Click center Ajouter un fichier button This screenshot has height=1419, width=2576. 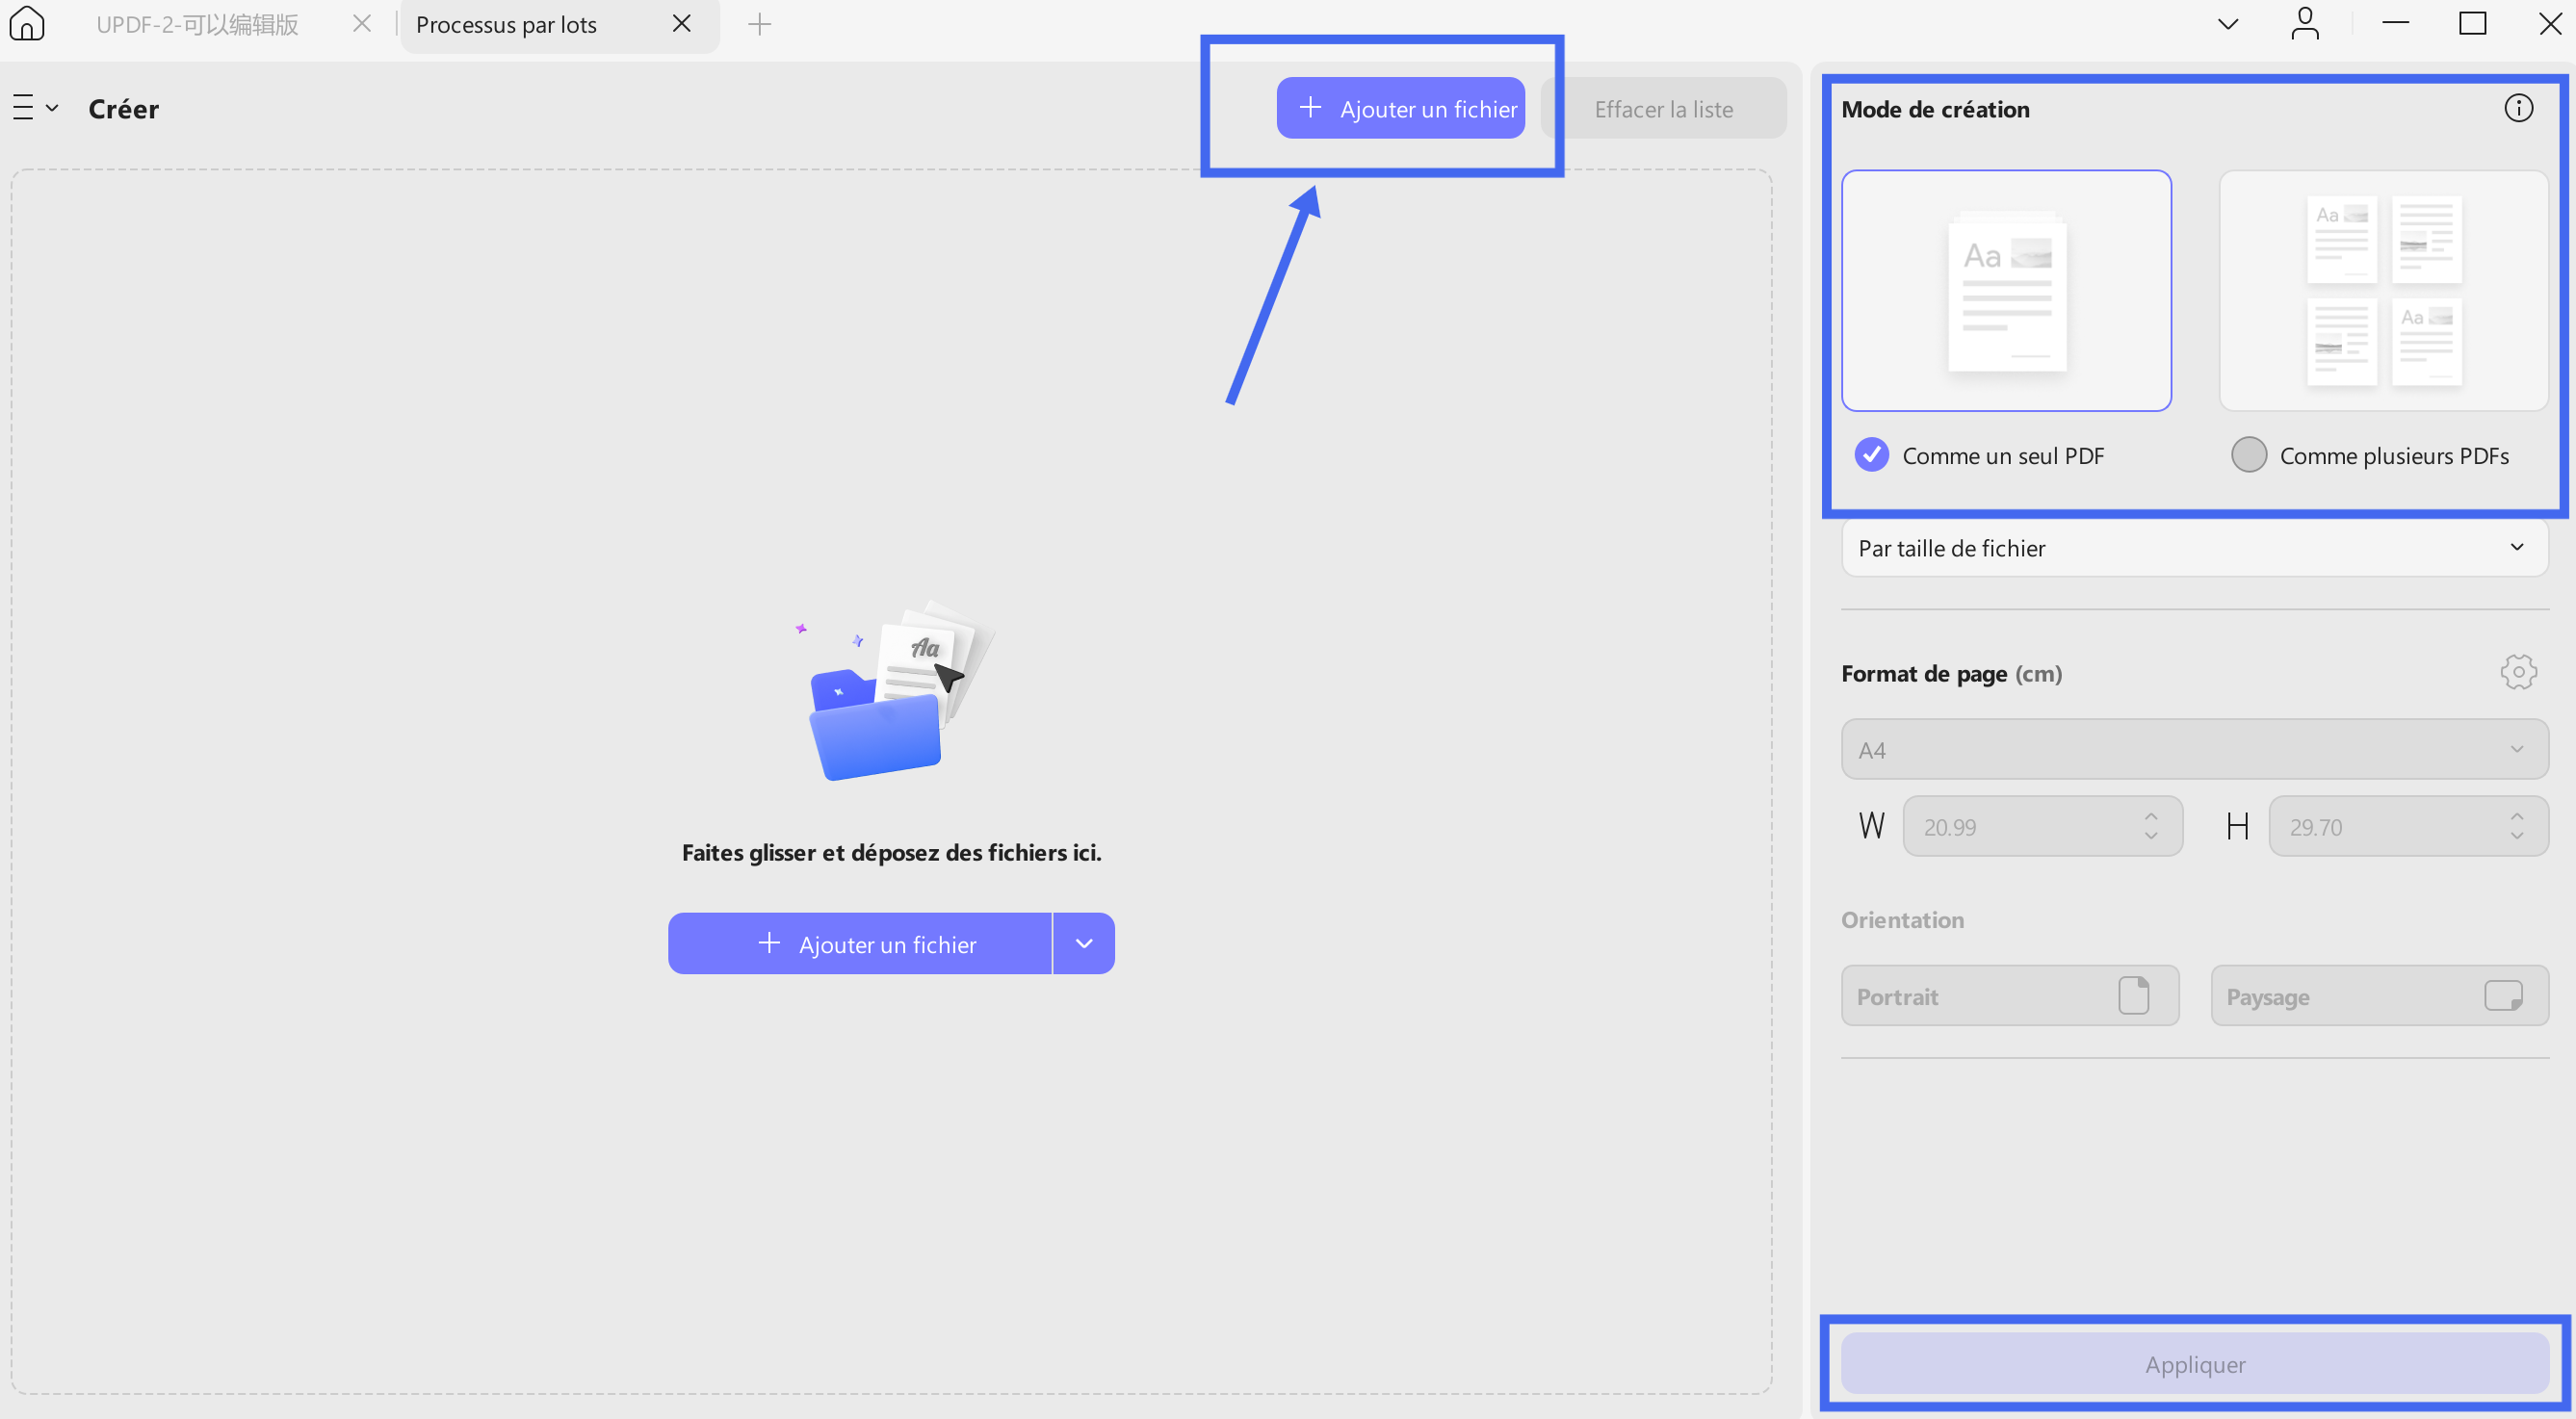pyautogui.click(x=860, y=943)
